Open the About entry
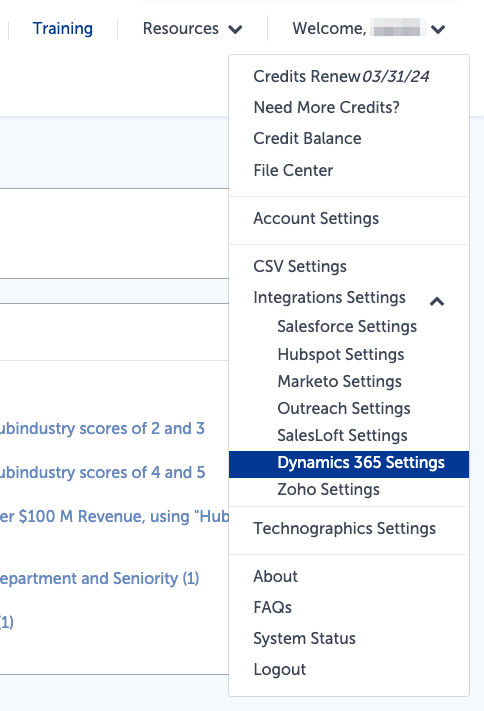 click(x=275, y=576)
